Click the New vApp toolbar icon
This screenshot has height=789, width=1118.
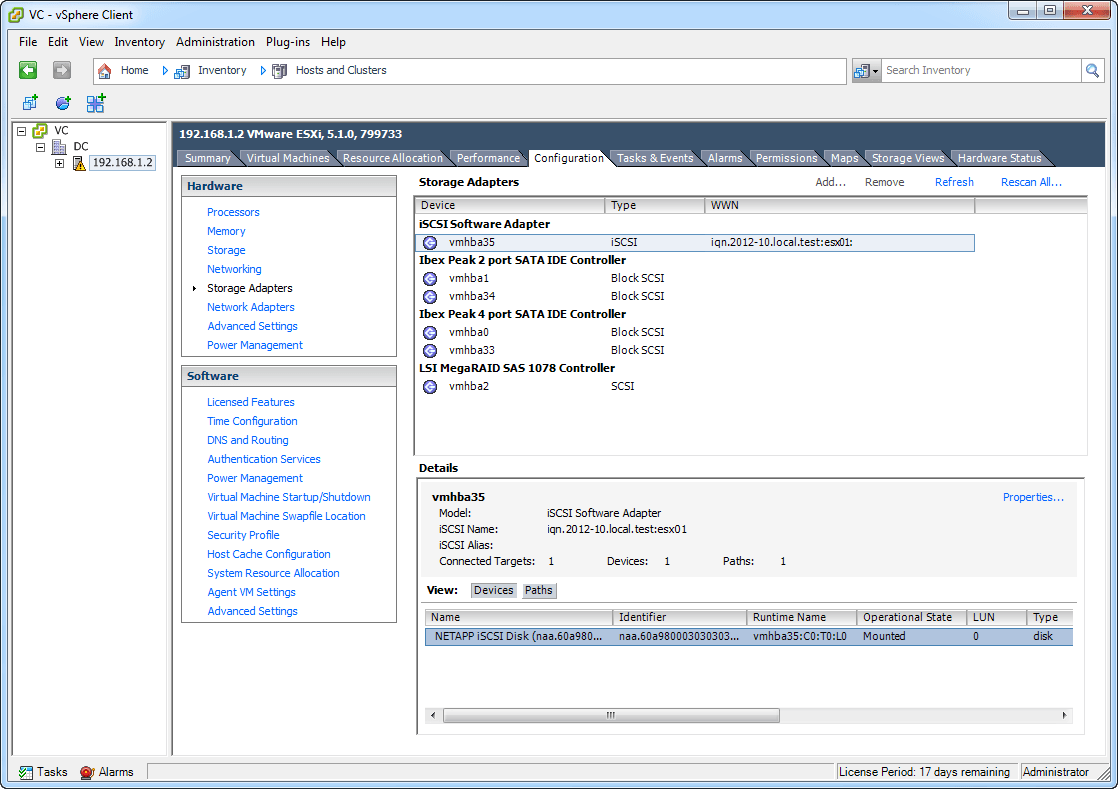point(96,103)
